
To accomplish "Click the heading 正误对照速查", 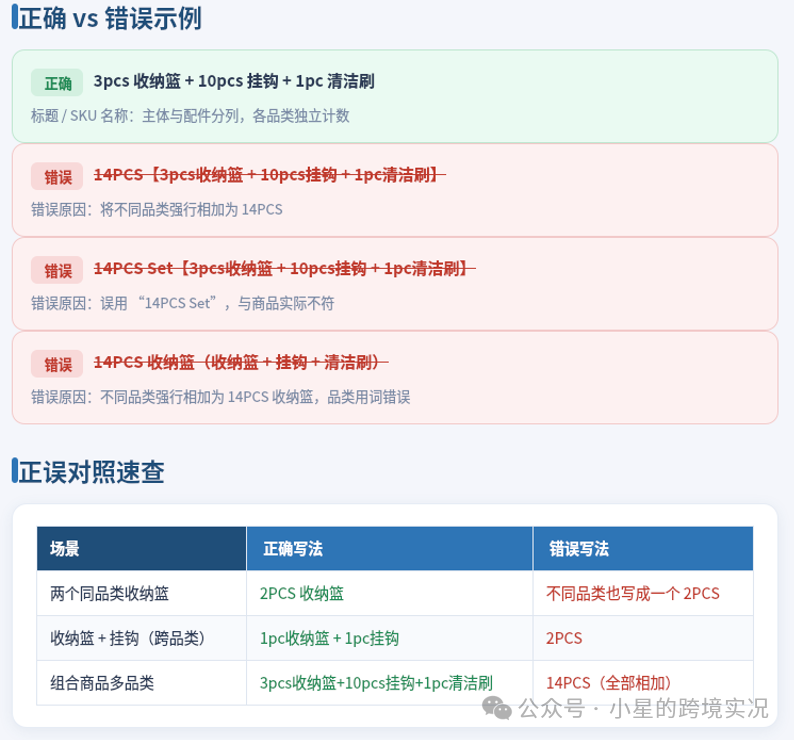I will point(91,472).
